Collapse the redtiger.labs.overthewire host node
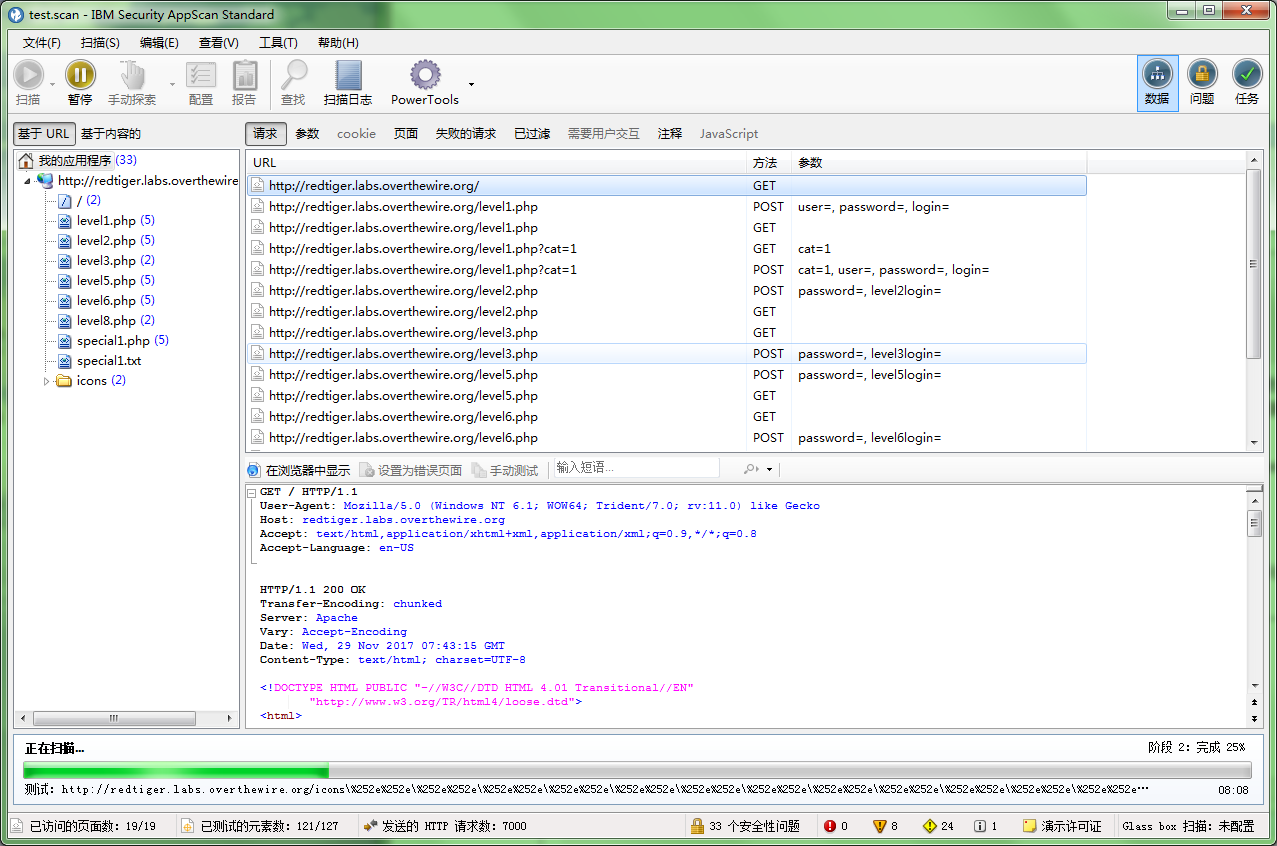Image resolution: width=1277 pixels, height=846 pixels. click(28, 181)
